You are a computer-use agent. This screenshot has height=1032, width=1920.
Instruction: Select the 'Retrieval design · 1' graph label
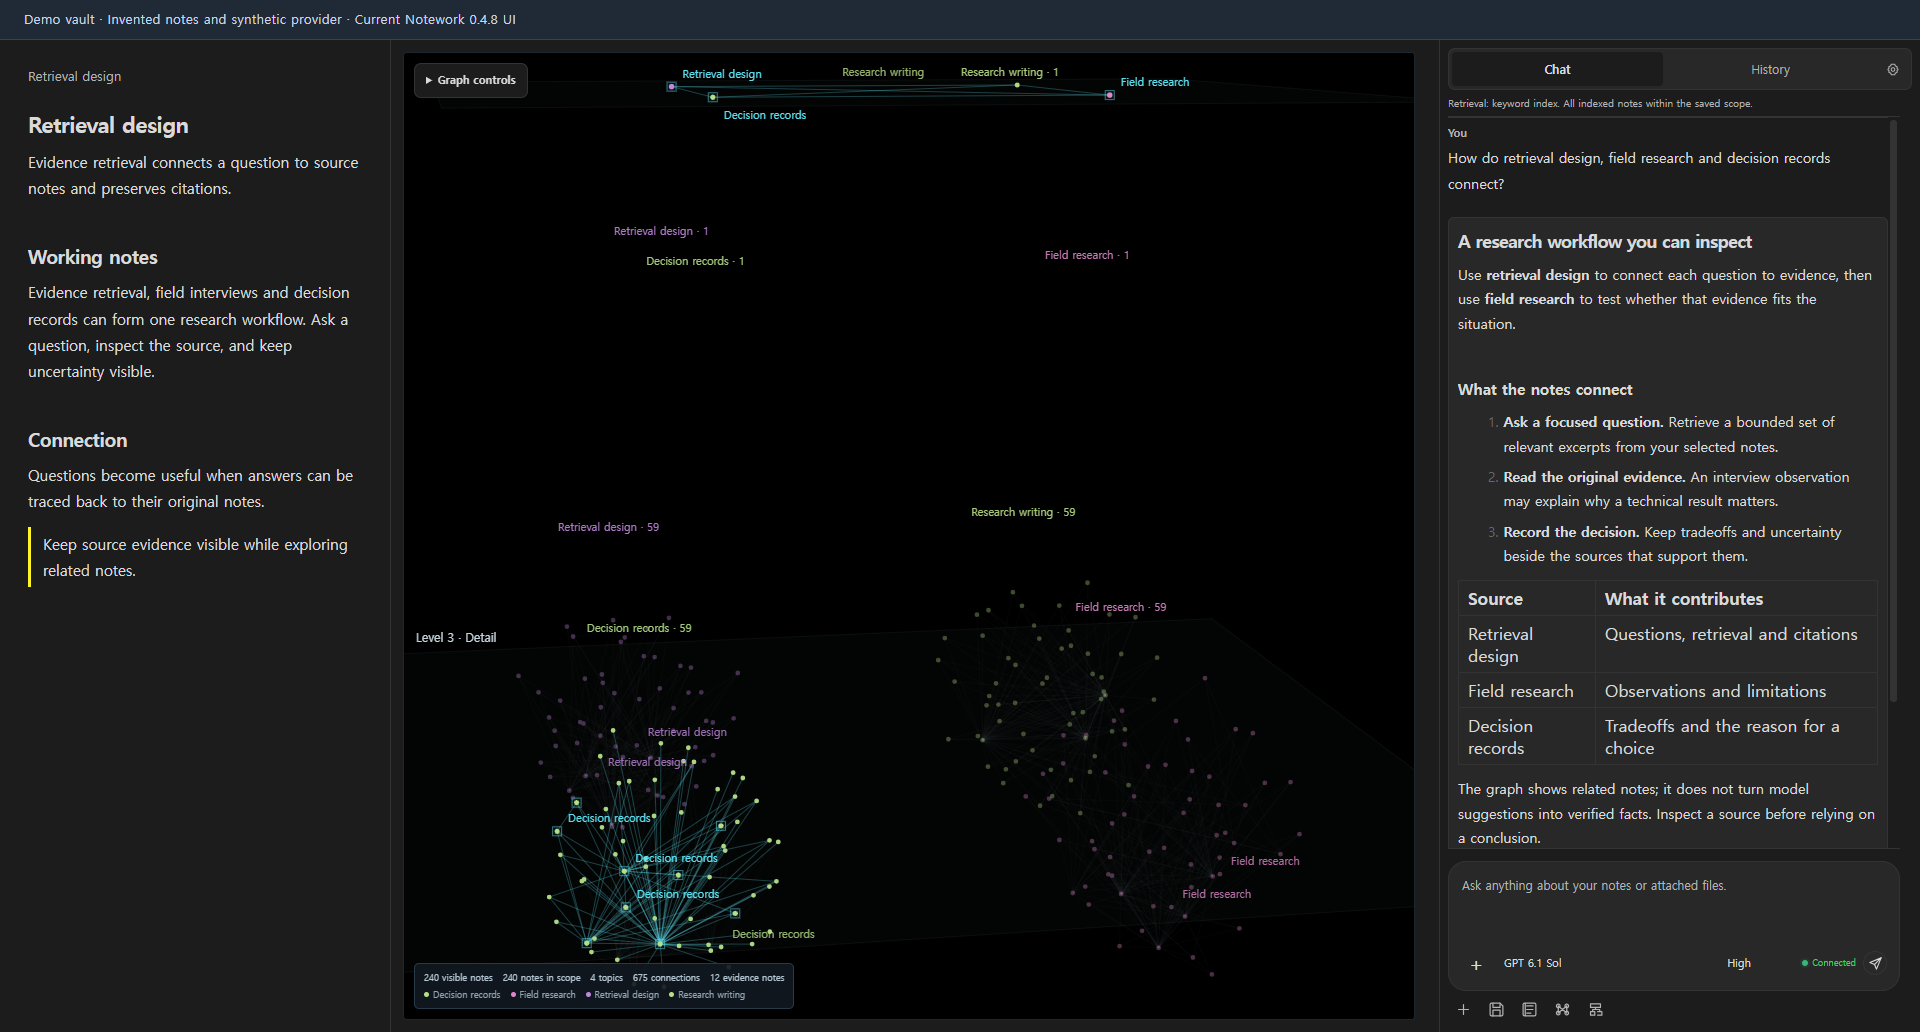click(x=661, y=231)
